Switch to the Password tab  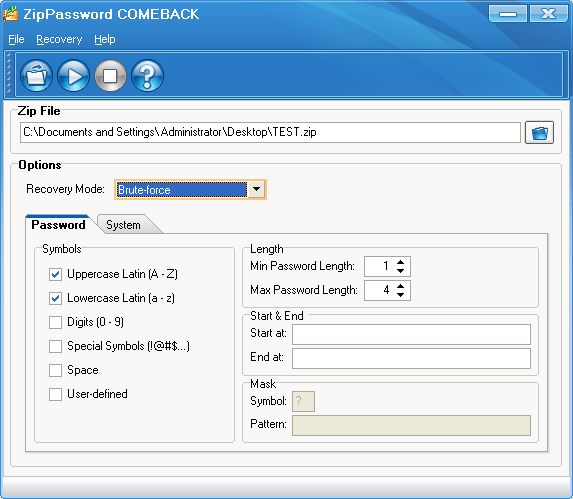[58, 225]
